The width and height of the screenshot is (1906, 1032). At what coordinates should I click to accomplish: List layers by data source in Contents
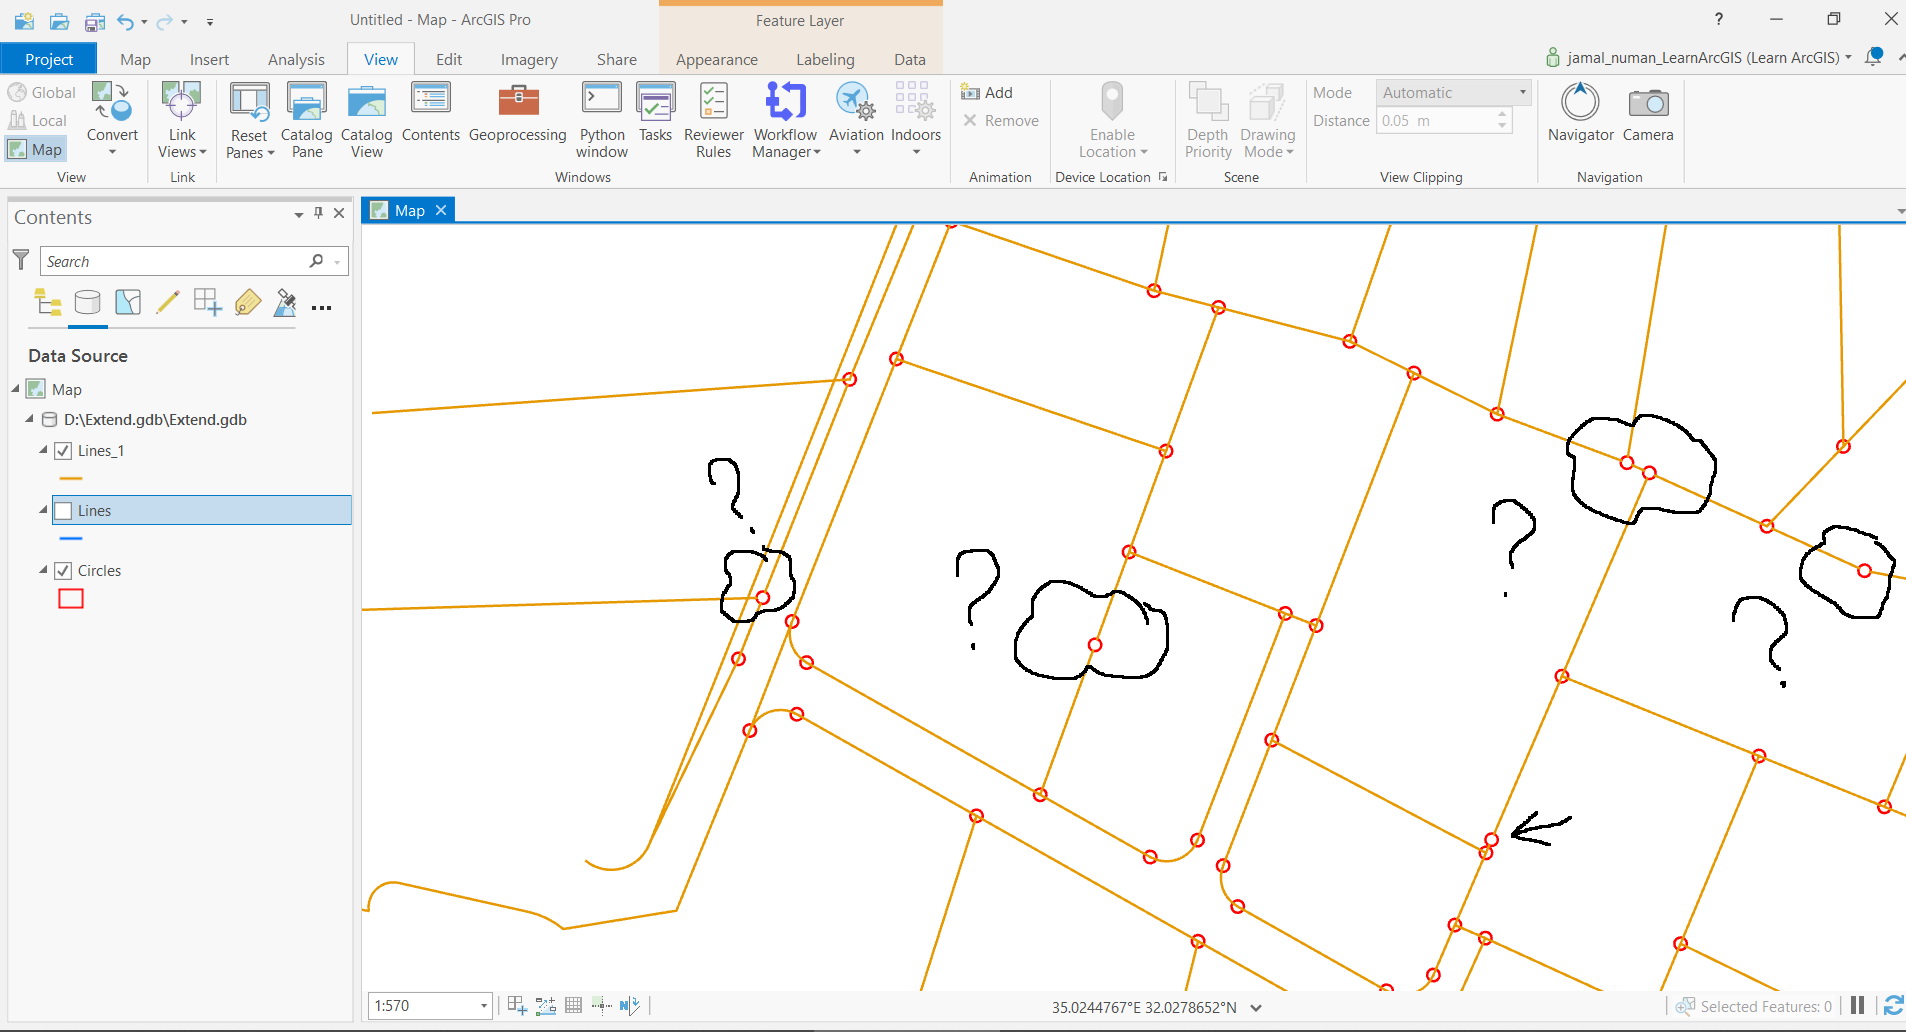click(88, 303)
